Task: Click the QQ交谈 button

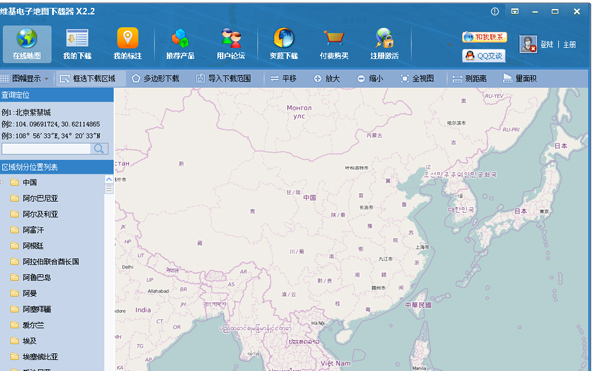Action: (x=484, y=56)
